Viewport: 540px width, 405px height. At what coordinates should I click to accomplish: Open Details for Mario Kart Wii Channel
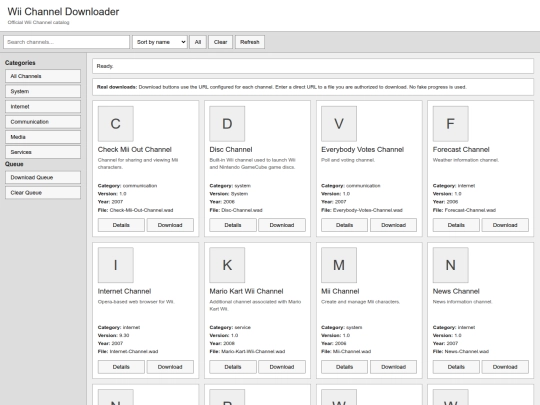point(233,367)
